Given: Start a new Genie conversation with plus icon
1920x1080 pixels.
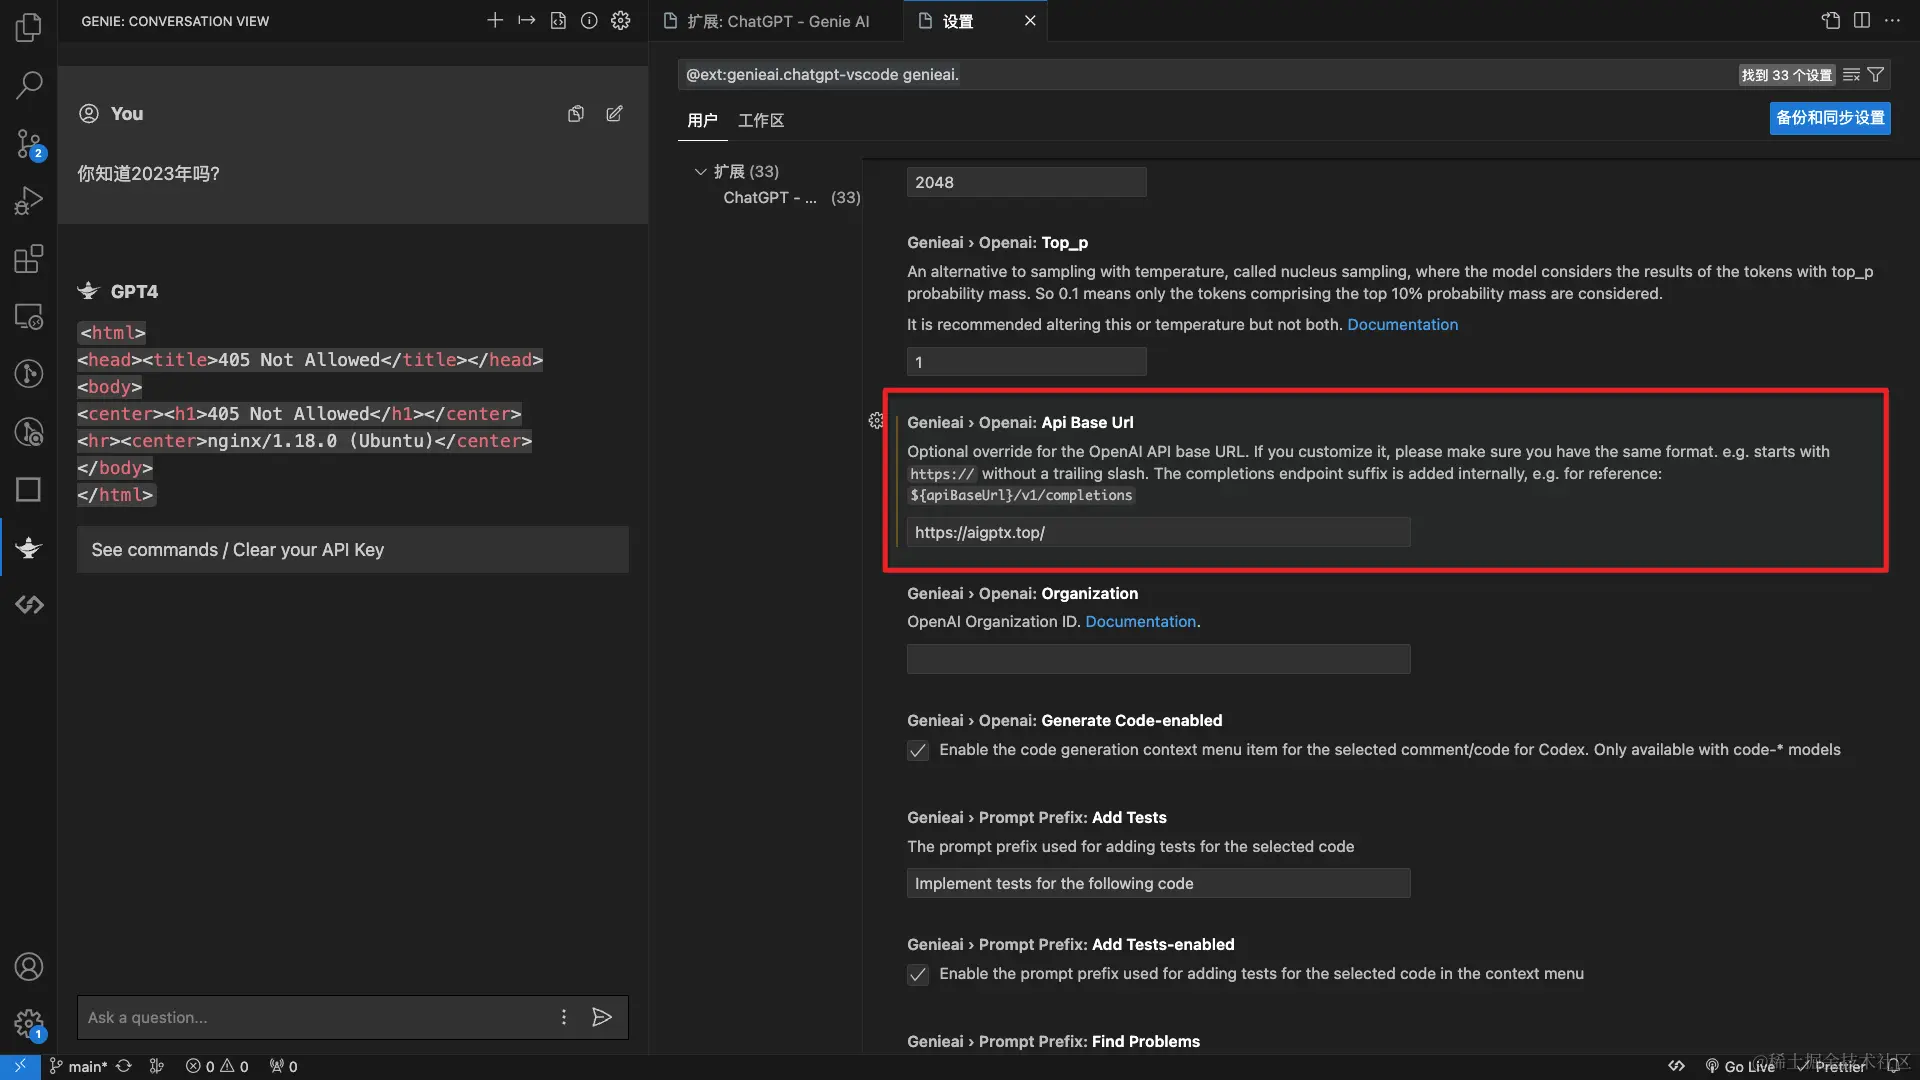Looking at the screenshot, I should pos(495,20).
